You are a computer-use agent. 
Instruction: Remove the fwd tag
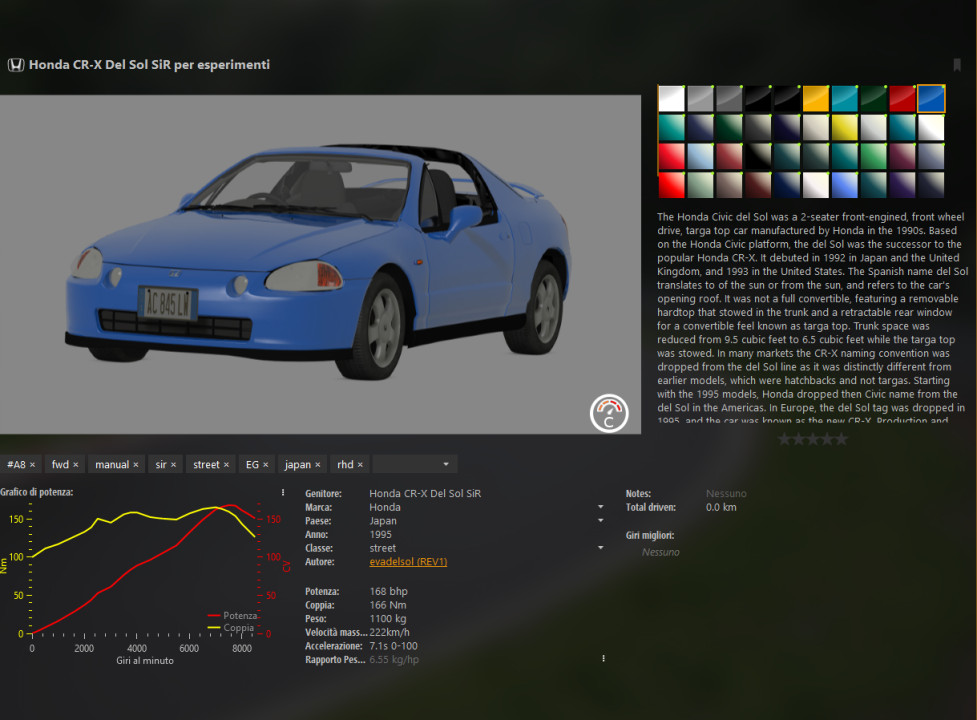click(75, 465)
